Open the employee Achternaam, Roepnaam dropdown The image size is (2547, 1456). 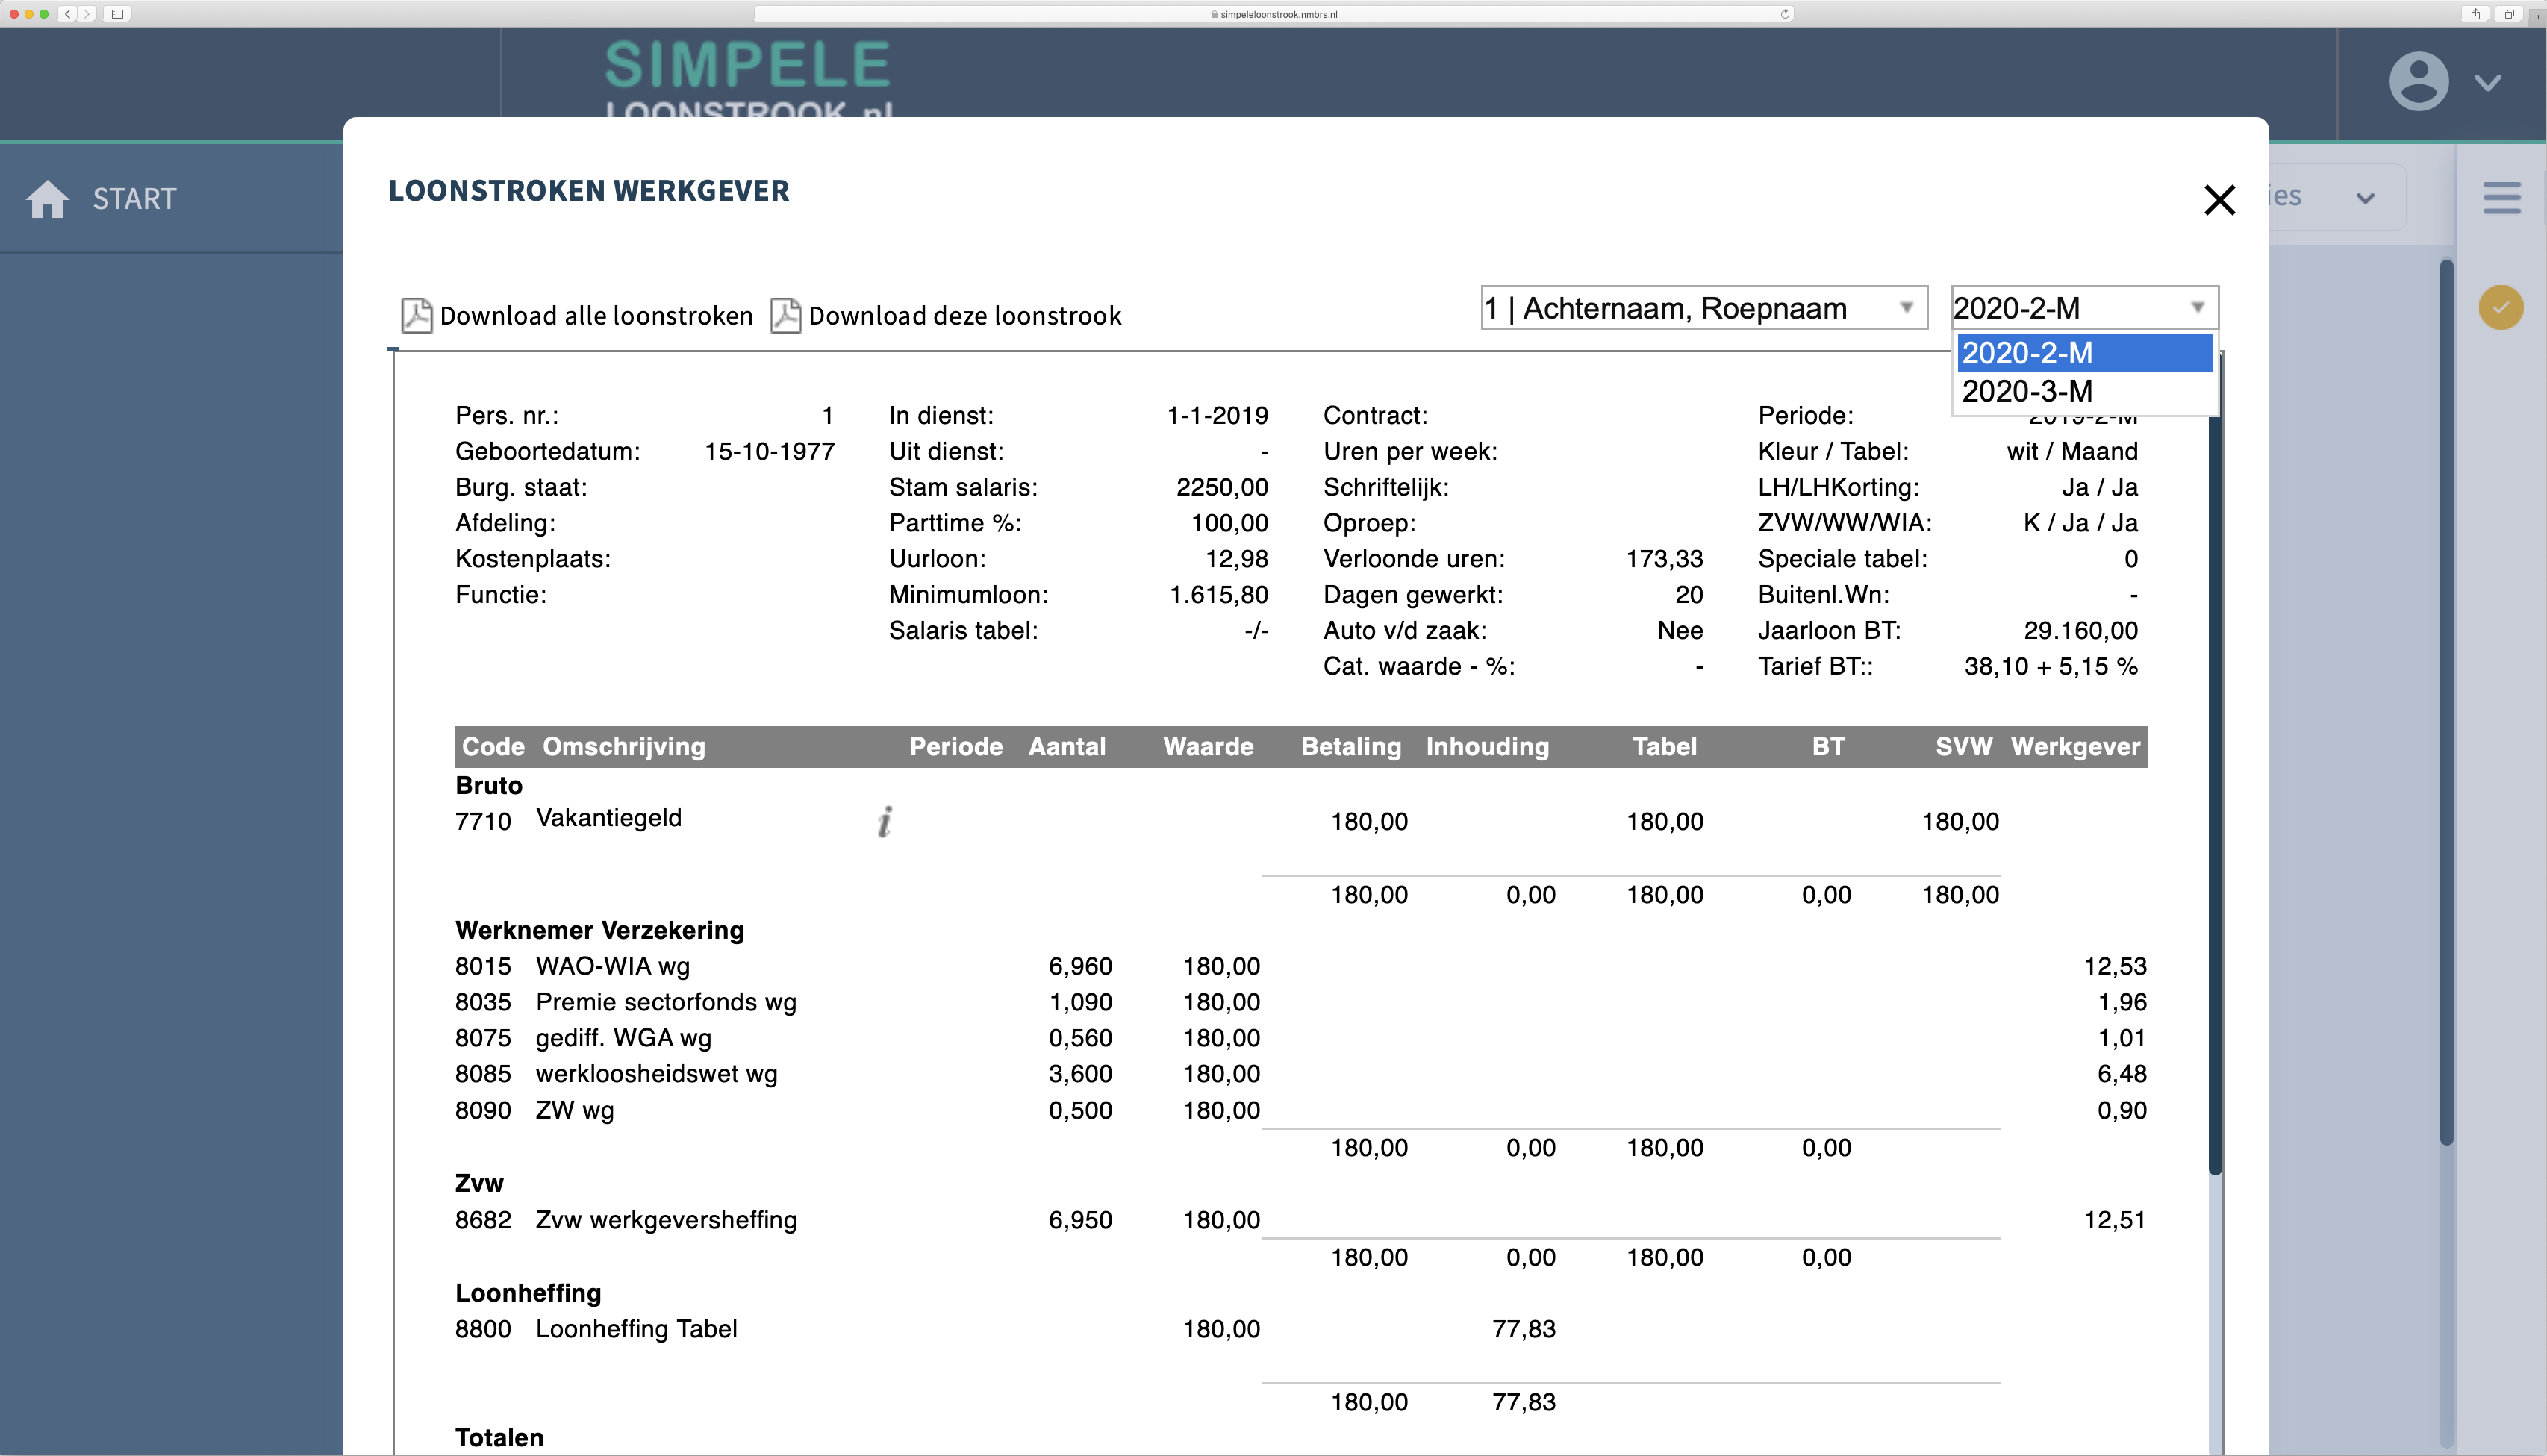point(1703,308)
